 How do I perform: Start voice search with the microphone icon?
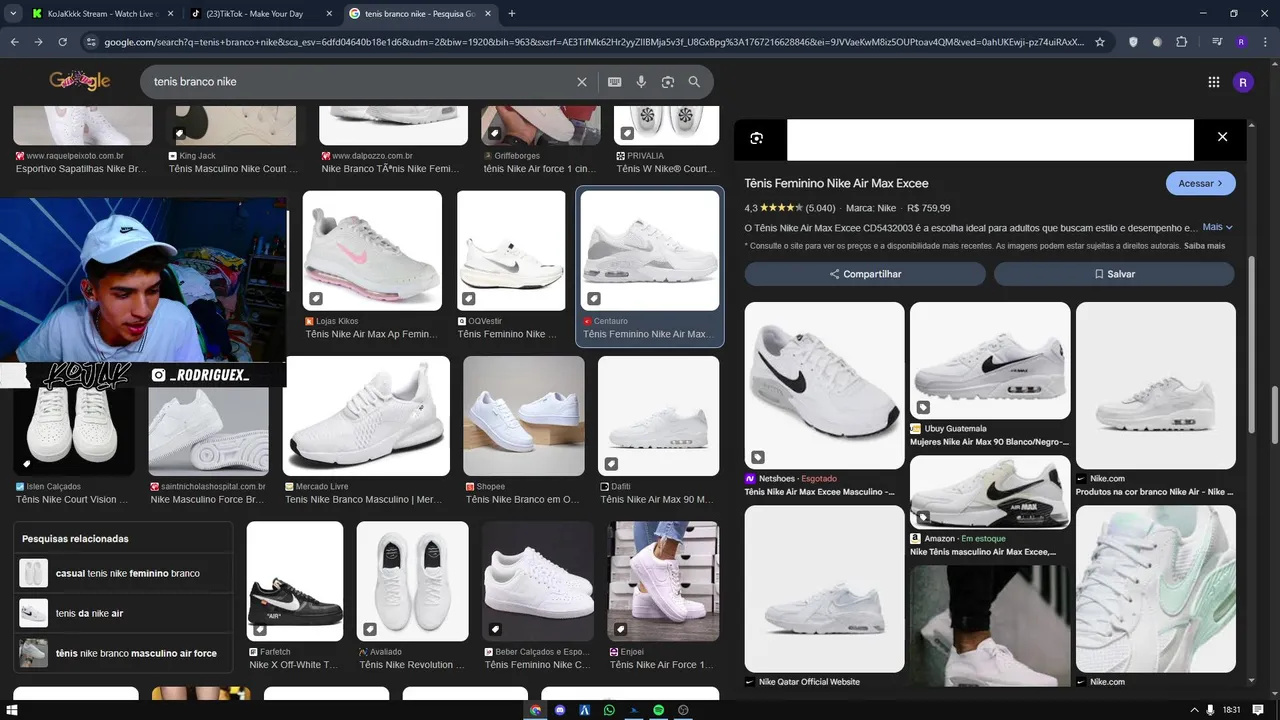(x=641, y=82)
